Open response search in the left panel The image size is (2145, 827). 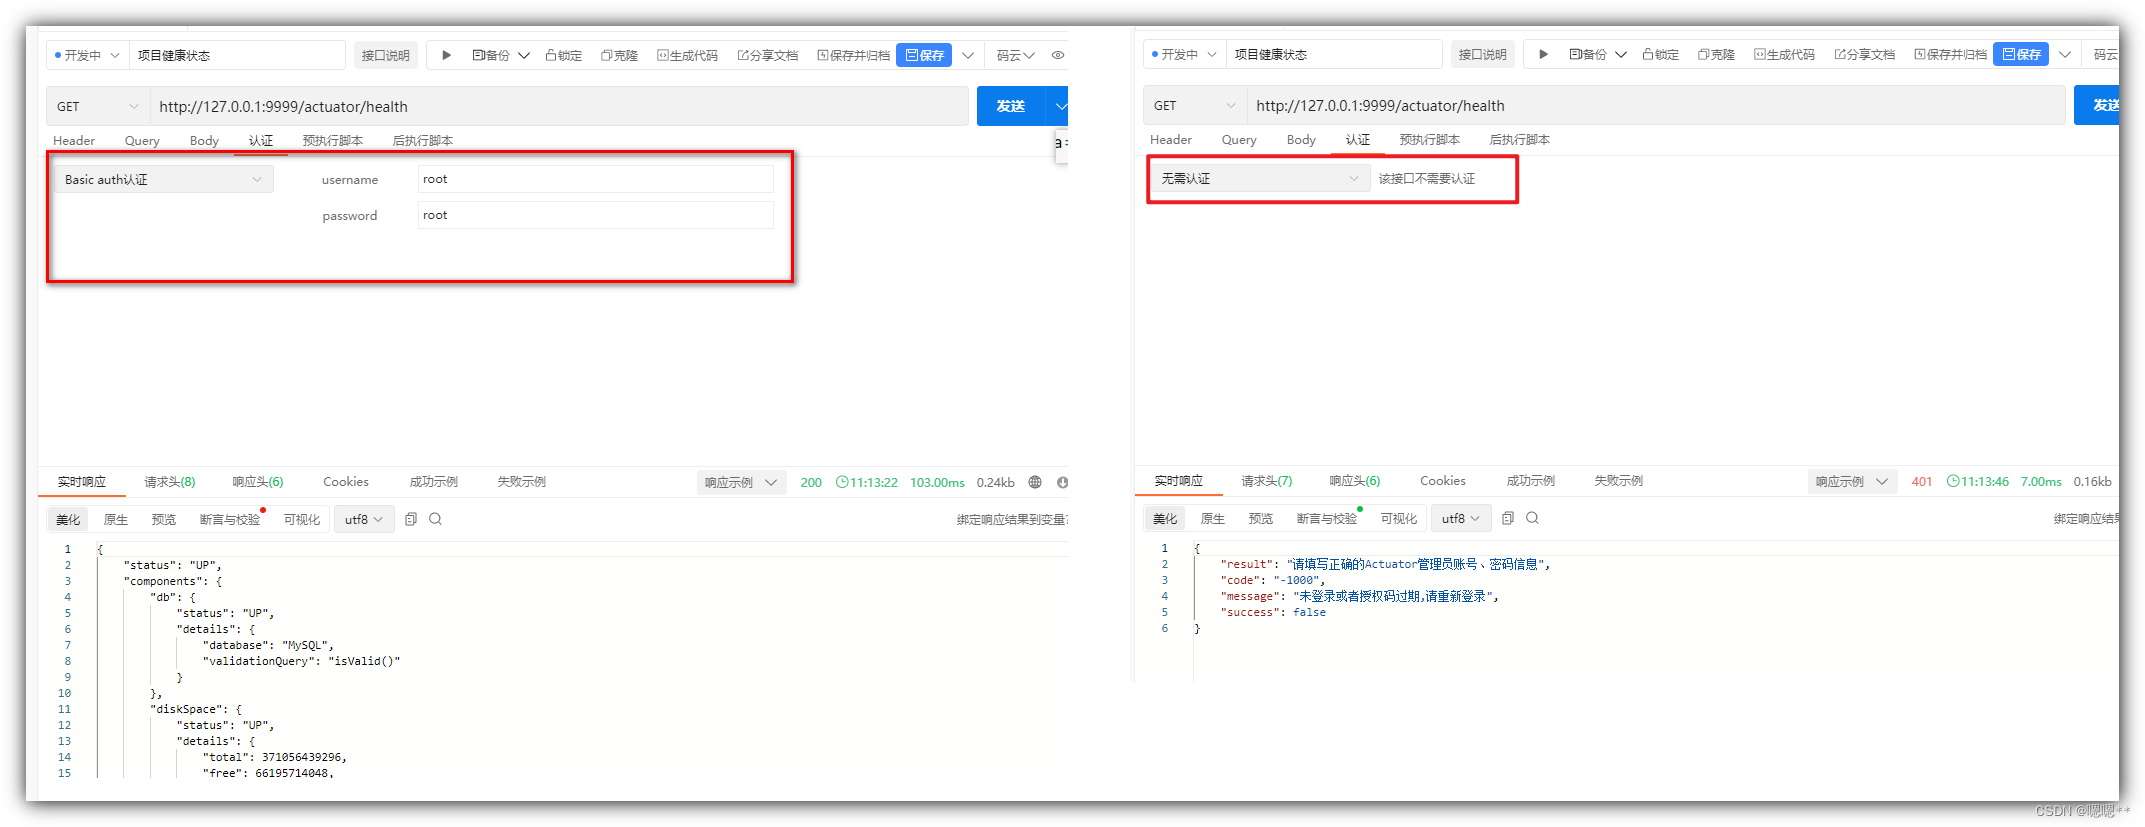tap(435, 519)
